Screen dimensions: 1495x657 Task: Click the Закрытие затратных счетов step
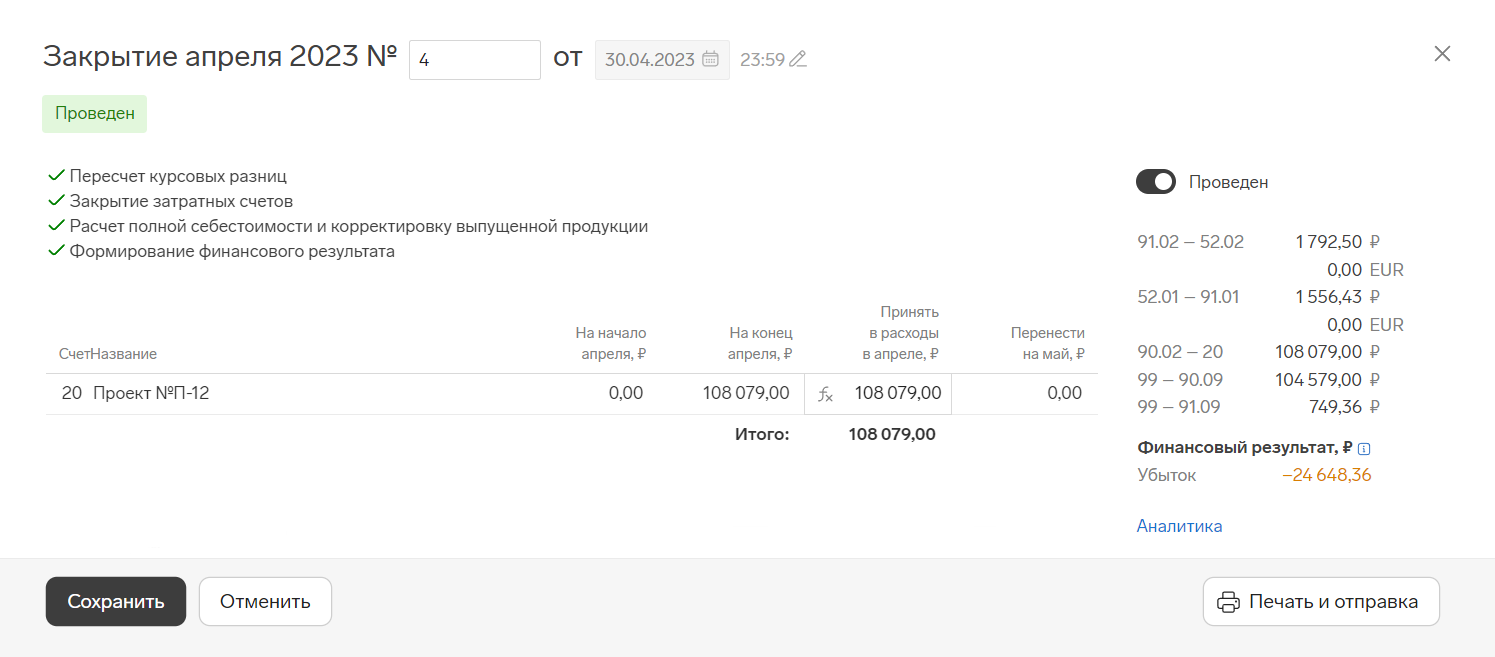coord(180,201)
